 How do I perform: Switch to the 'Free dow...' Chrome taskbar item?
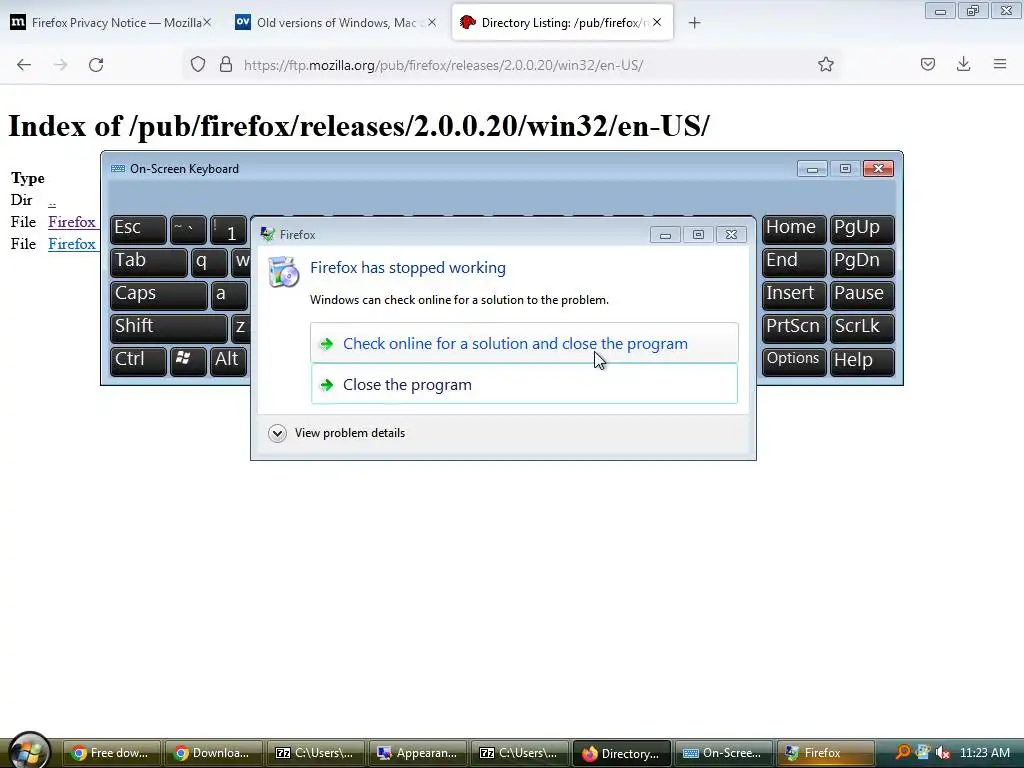111,753
